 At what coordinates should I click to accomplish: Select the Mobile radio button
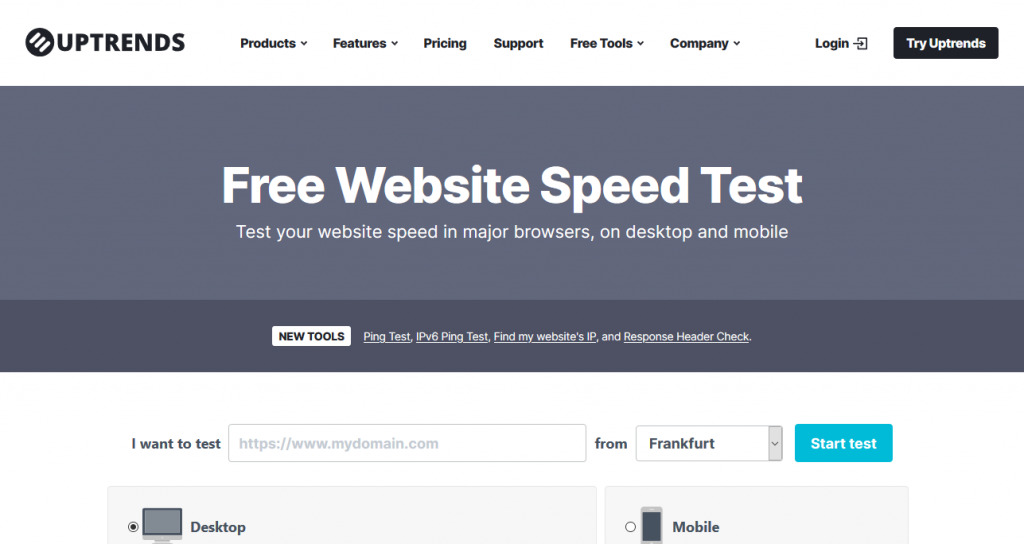pos(630,526)
